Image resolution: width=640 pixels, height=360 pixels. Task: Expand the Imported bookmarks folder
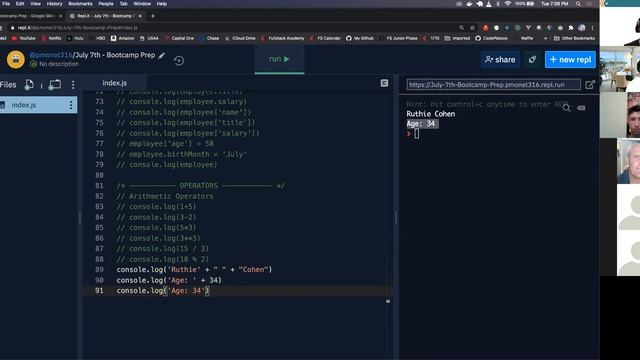458,38
